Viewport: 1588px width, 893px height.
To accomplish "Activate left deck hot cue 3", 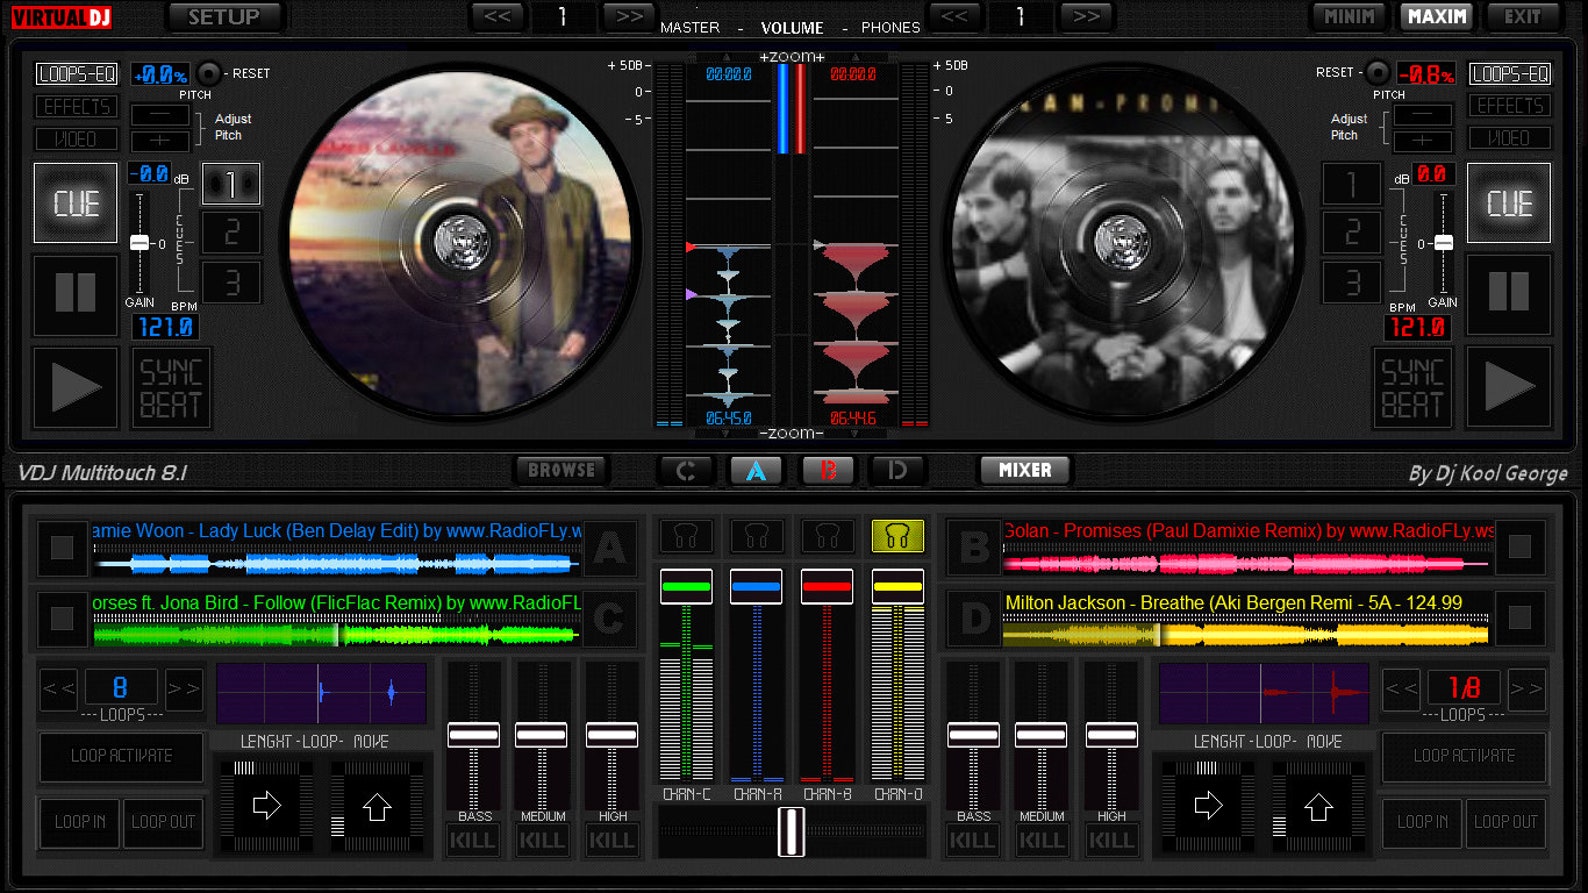I will click(231, 283).
